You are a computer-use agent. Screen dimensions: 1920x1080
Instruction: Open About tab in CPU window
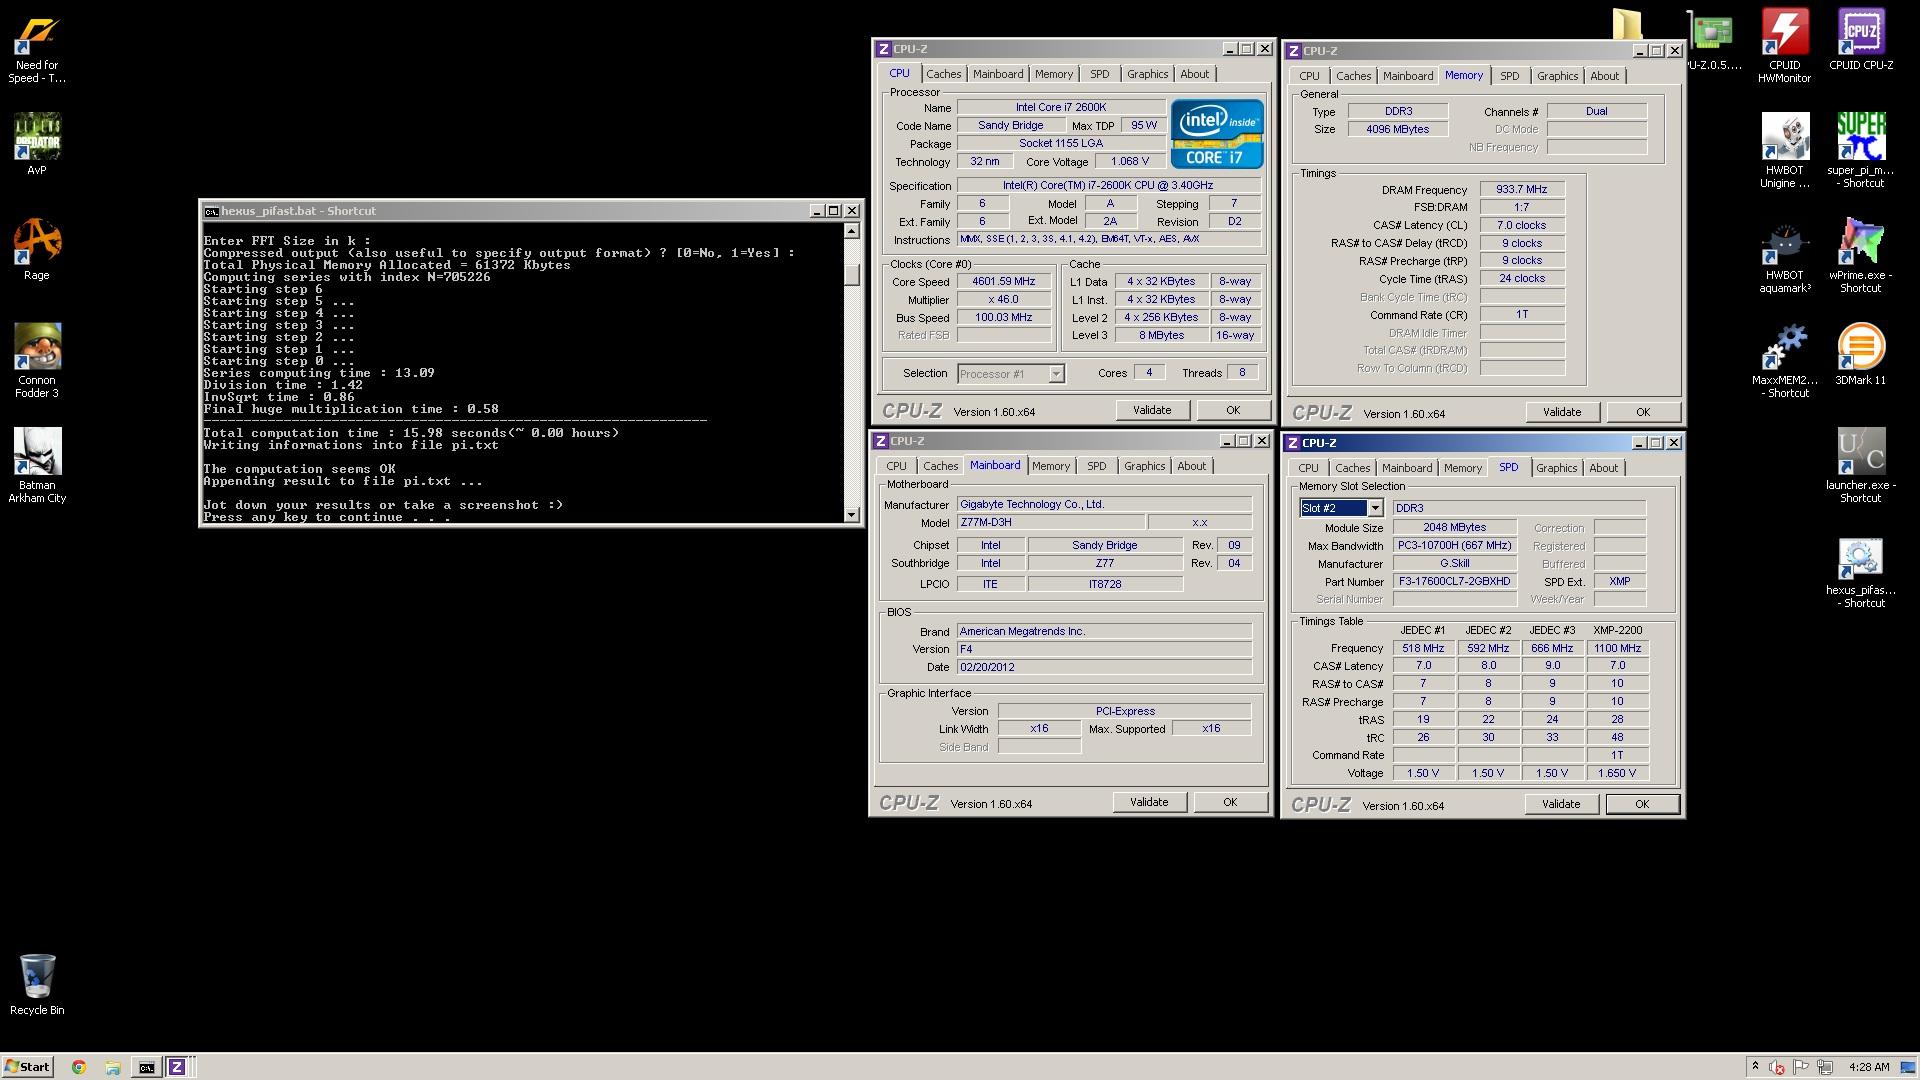pyautogui.click(x=1194, y=74)
